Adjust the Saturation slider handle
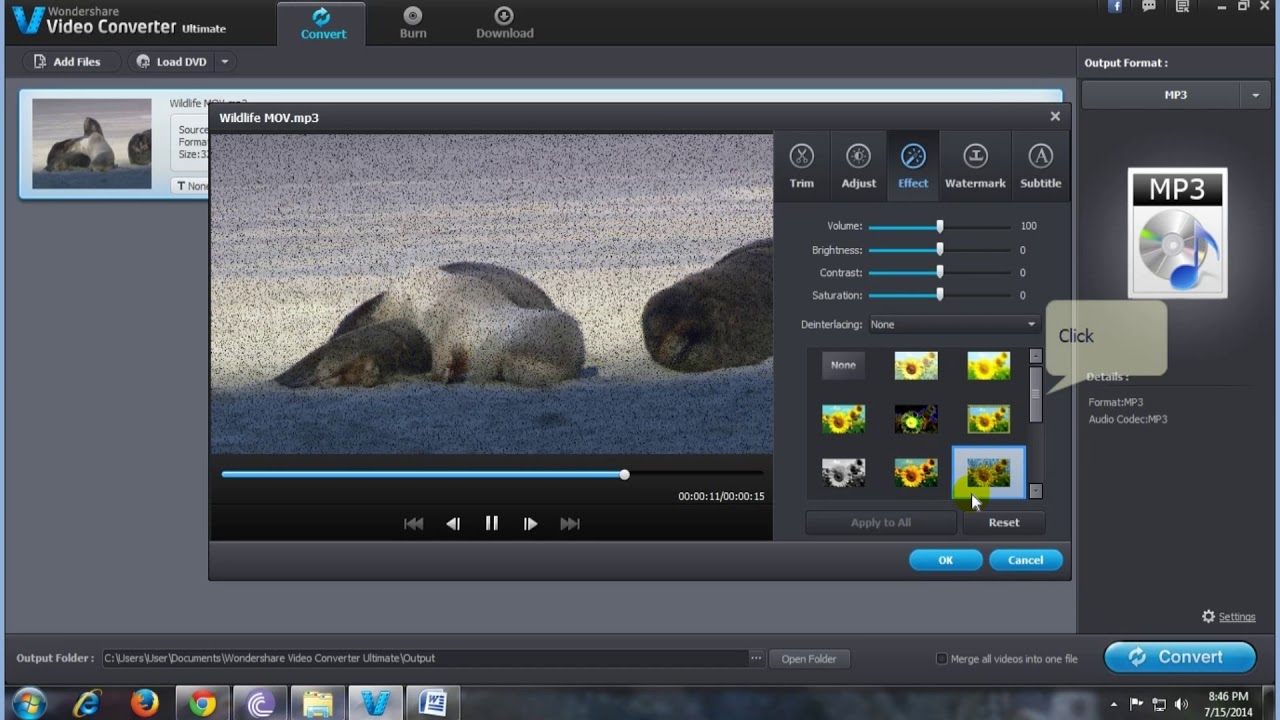The height and width of the screenshot is (720, 1280). [x=939, y=295]
